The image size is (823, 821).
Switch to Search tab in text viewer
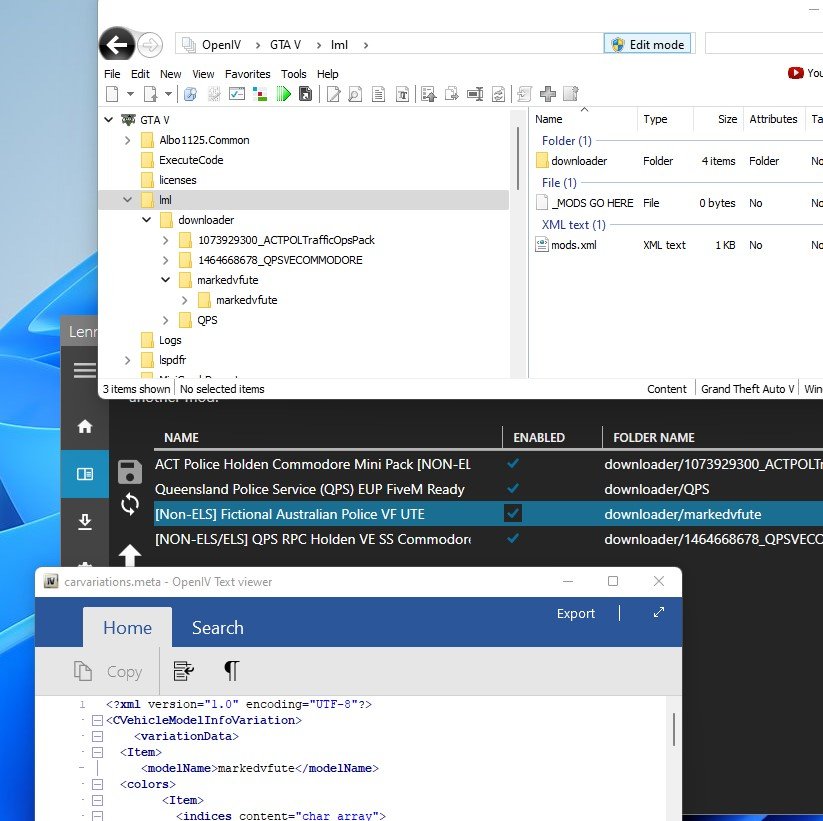coord(217,628)
